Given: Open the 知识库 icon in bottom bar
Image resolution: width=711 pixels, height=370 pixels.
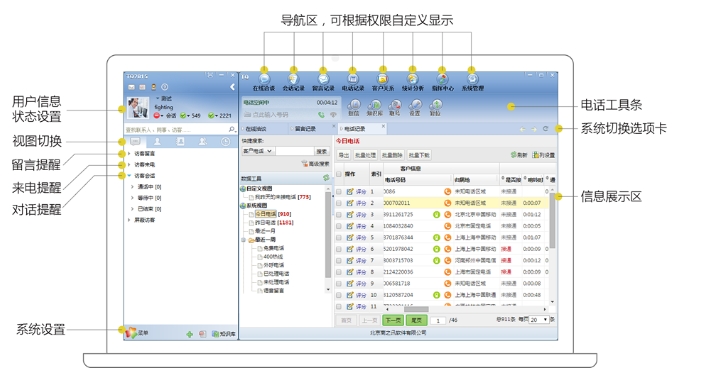Looking at the screenshot, I should (215, 334).
